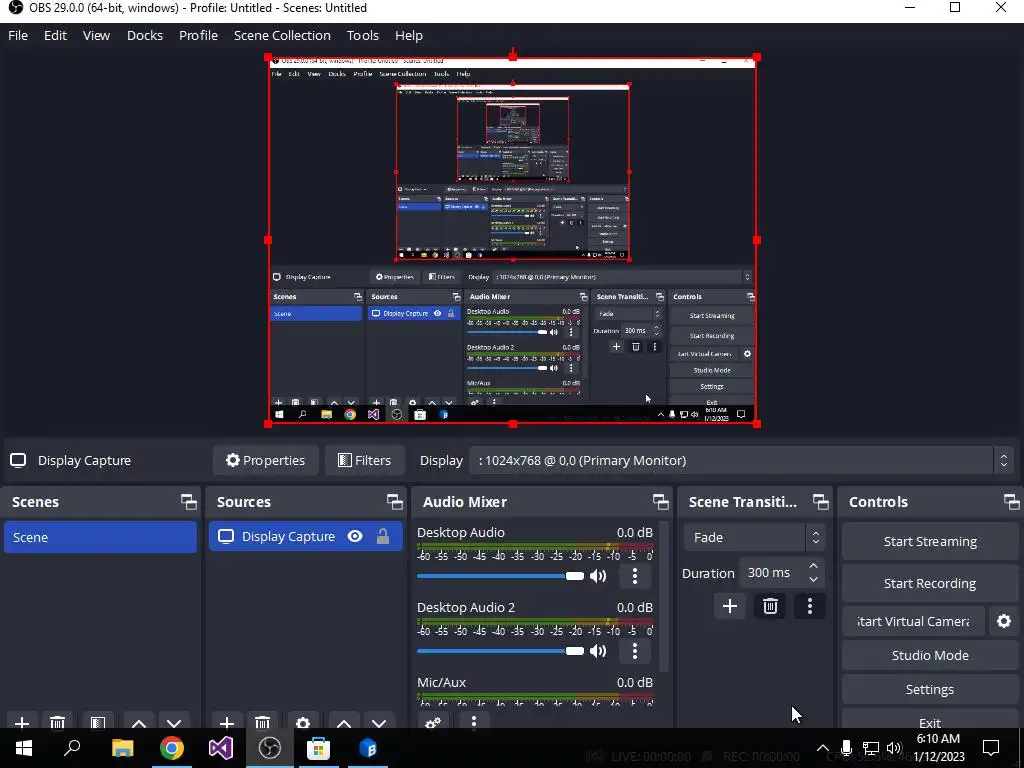
Task: Open Visual Studio from taskbar
Action: click(x=220, y=748)
